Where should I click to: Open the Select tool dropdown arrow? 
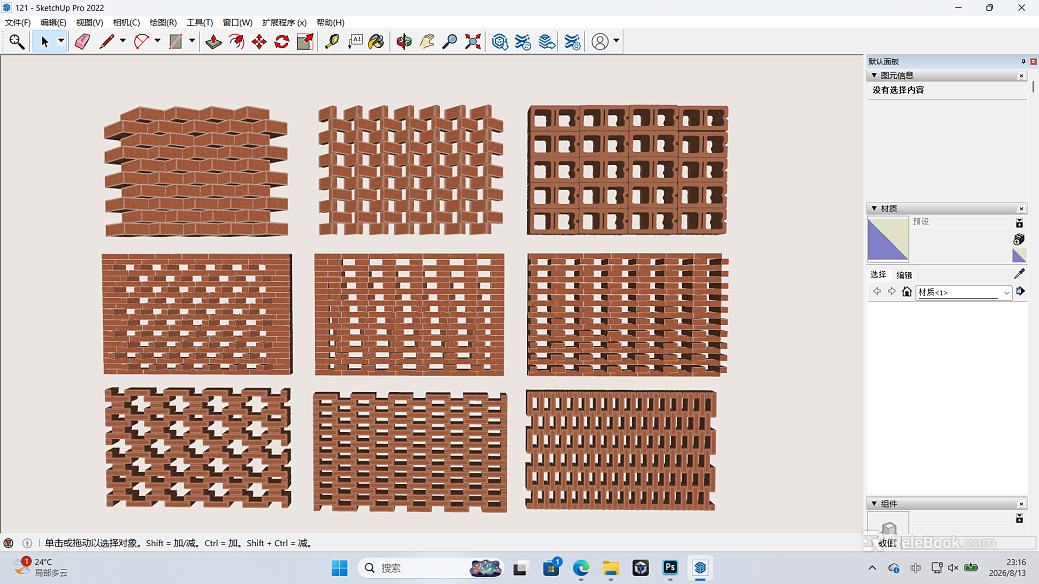(61, 42)
